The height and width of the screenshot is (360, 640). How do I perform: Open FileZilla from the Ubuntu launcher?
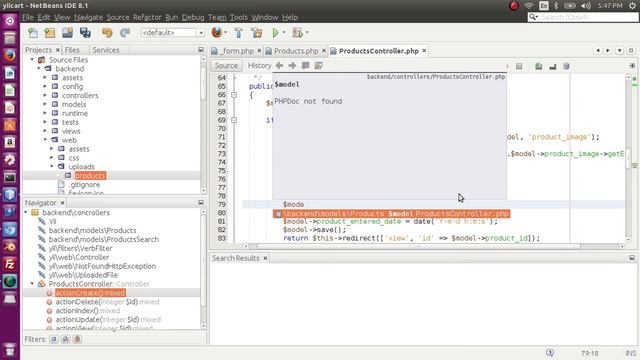(10, 264)
